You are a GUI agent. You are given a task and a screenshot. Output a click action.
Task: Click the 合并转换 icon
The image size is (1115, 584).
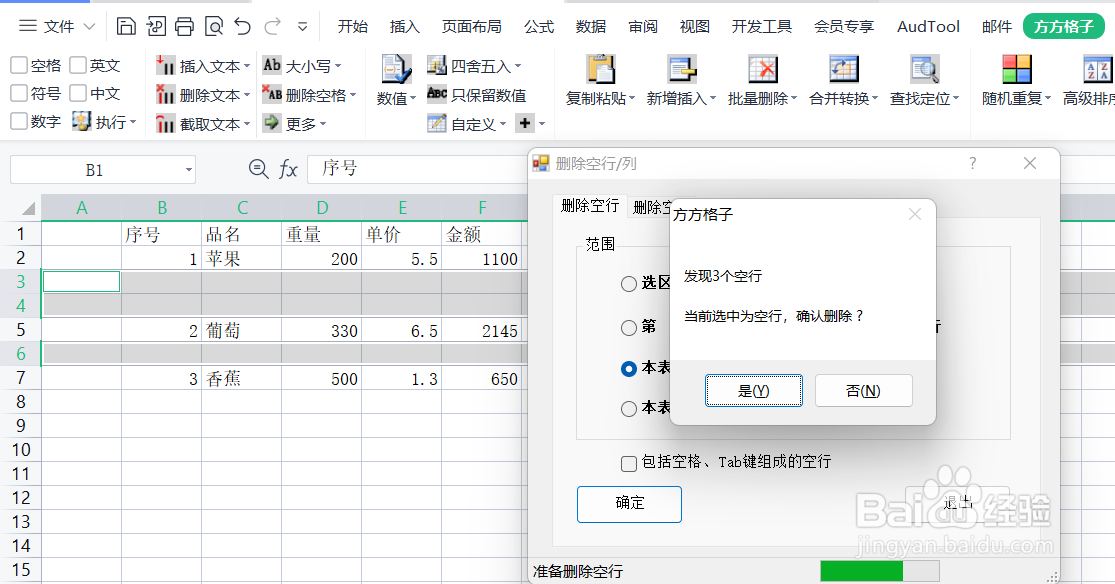[844, 69]
